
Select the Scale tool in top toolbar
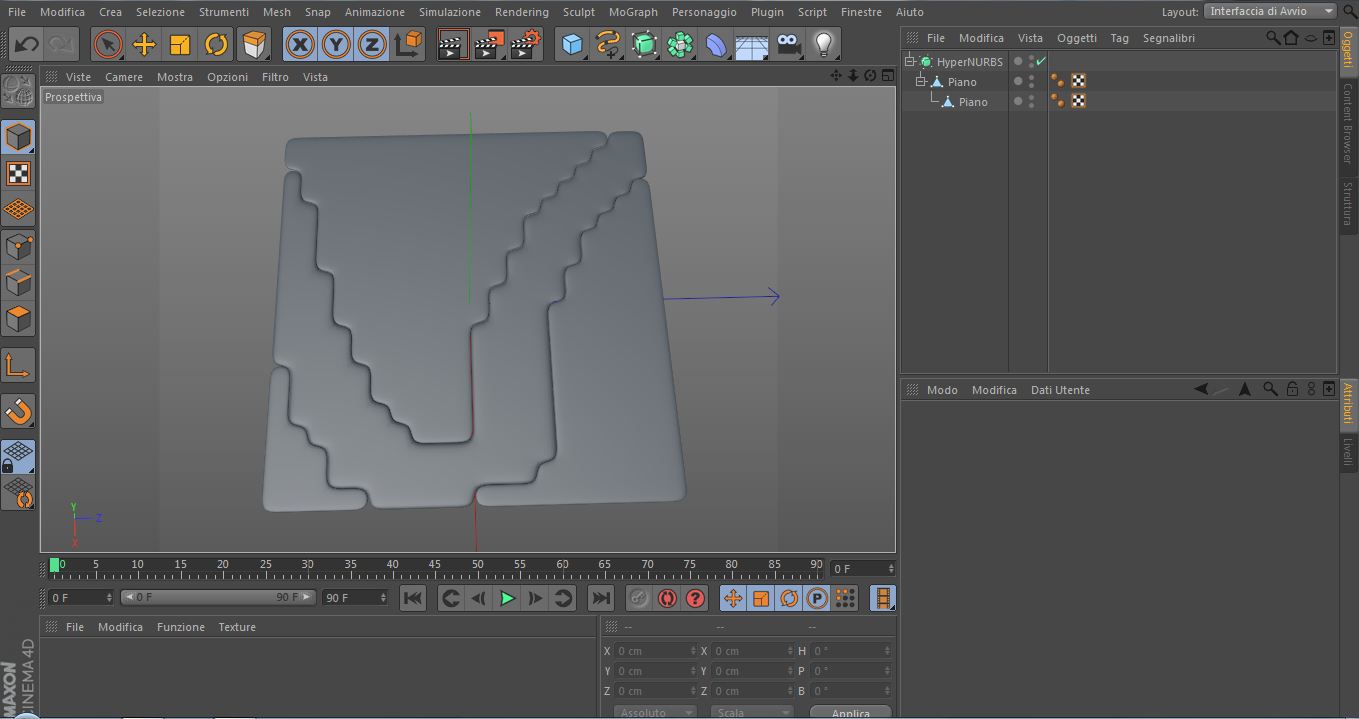click(x=180, y=45)
